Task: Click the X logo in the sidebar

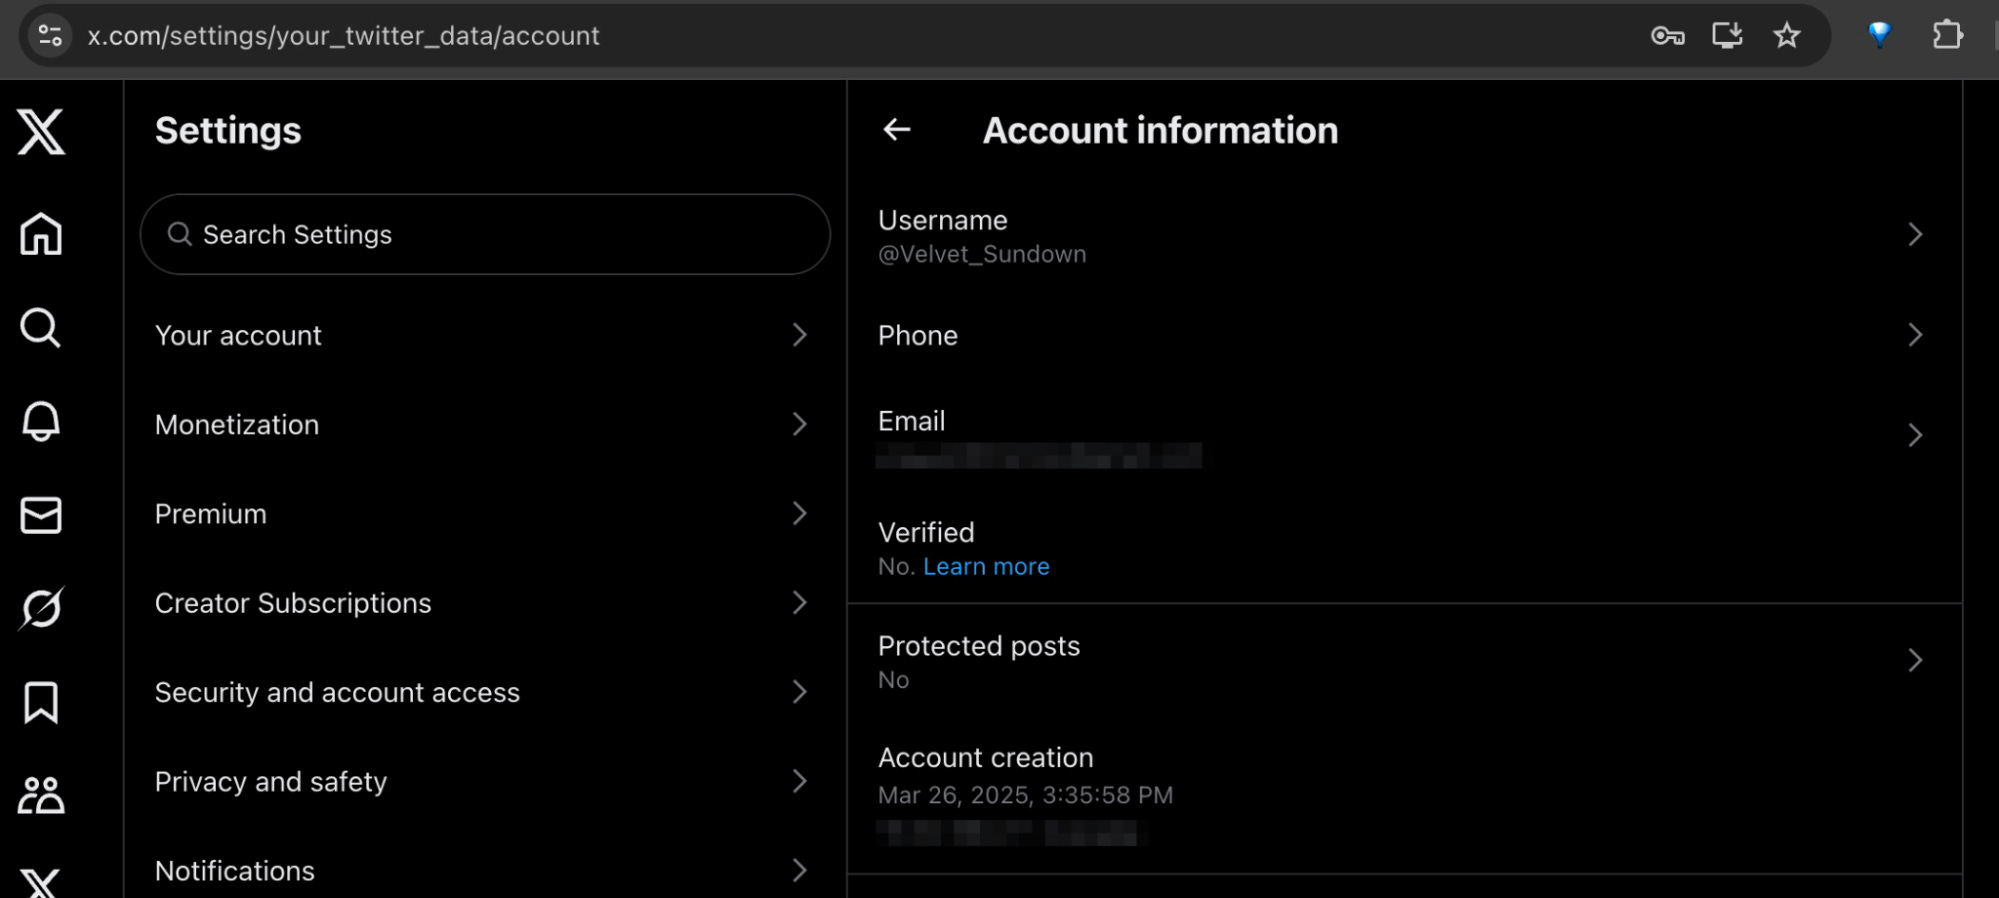Action: (x=41, y=131)
